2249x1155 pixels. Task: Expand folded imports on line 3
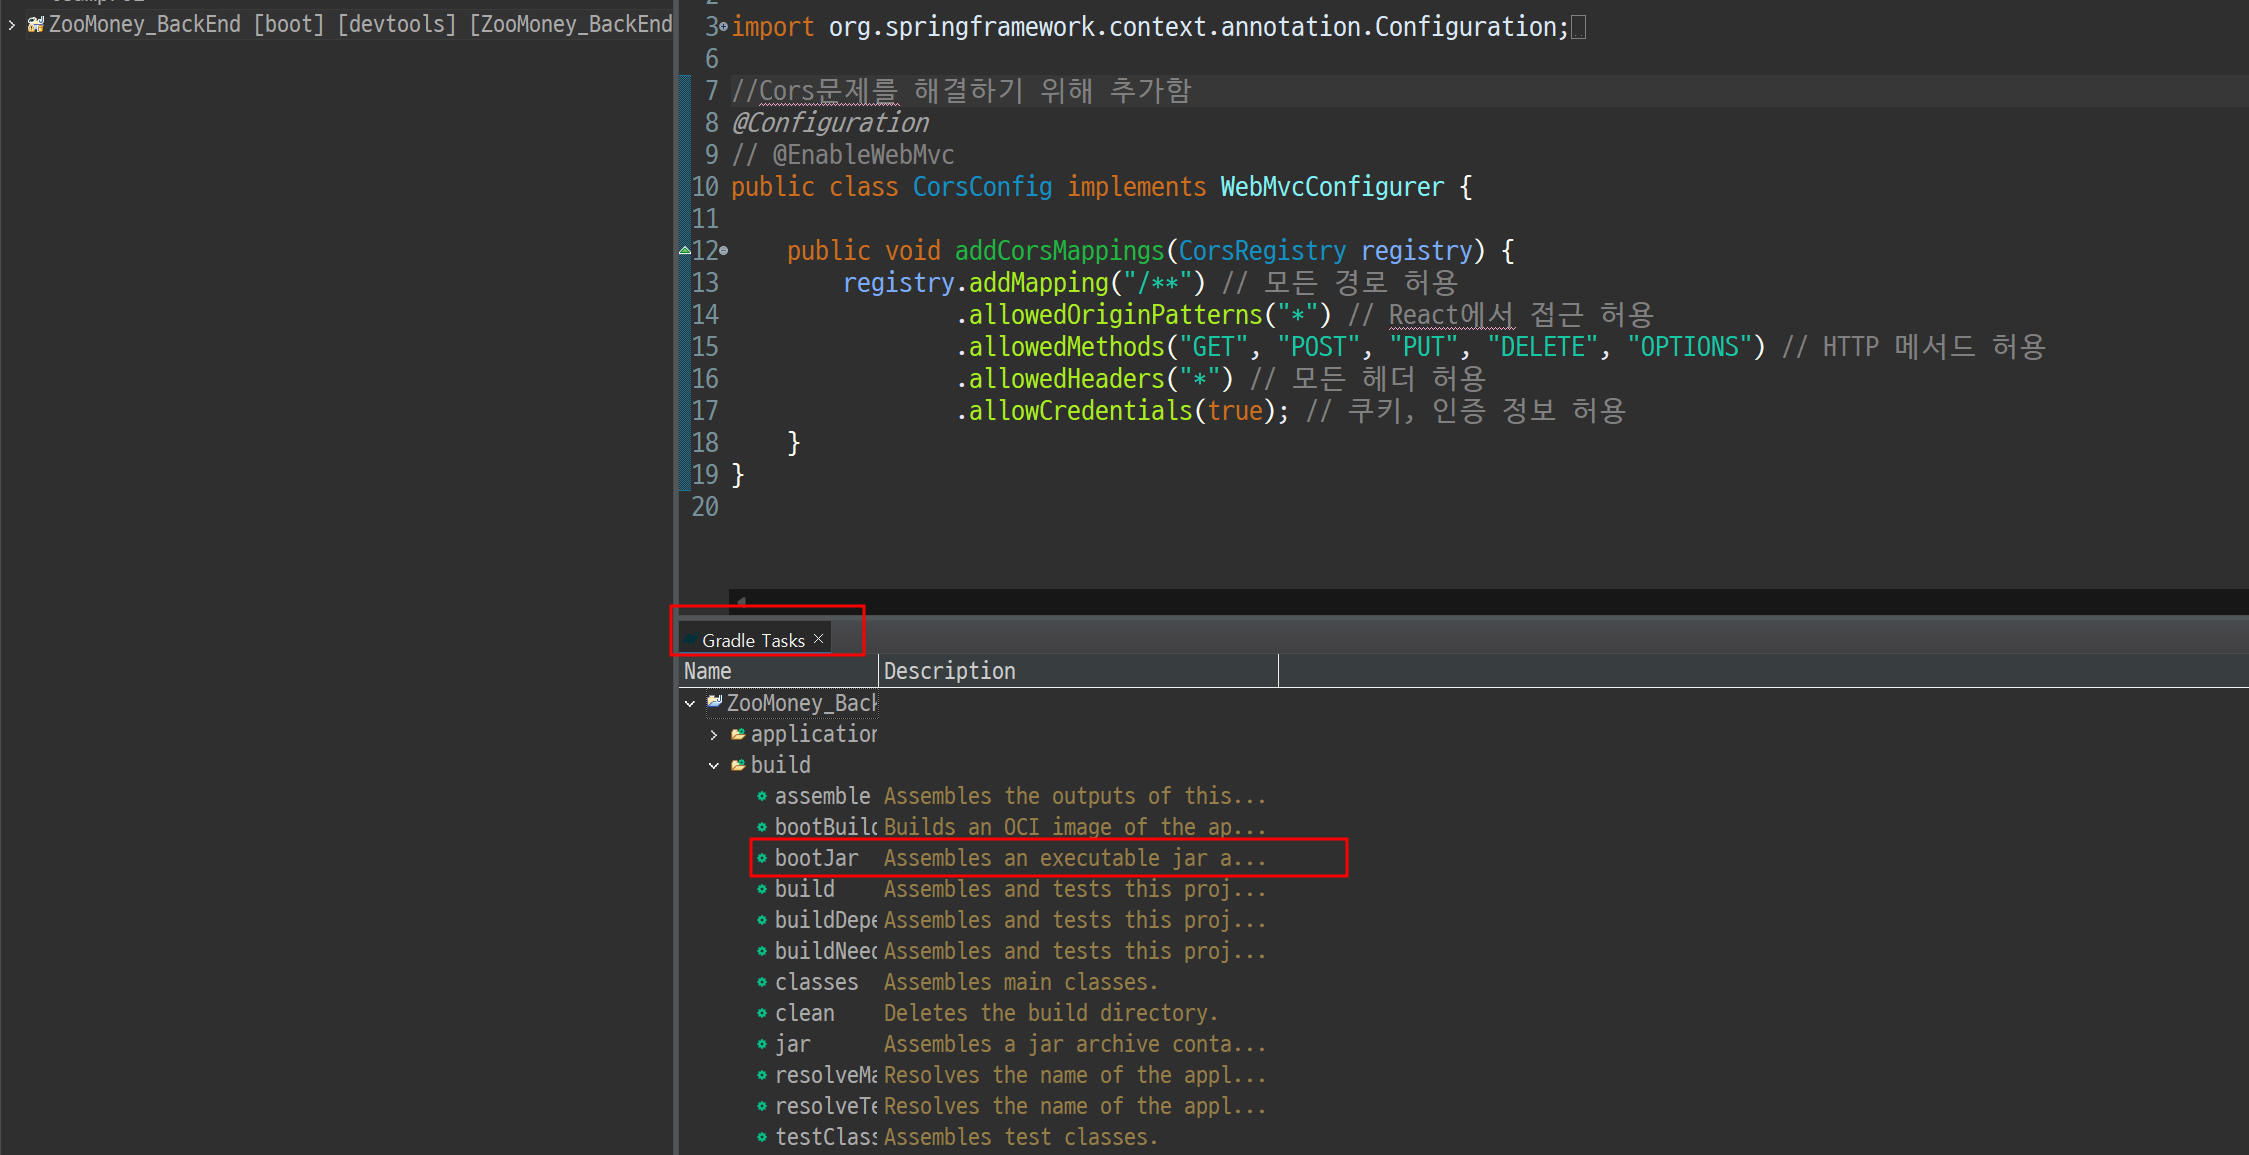tap(723, 27)
